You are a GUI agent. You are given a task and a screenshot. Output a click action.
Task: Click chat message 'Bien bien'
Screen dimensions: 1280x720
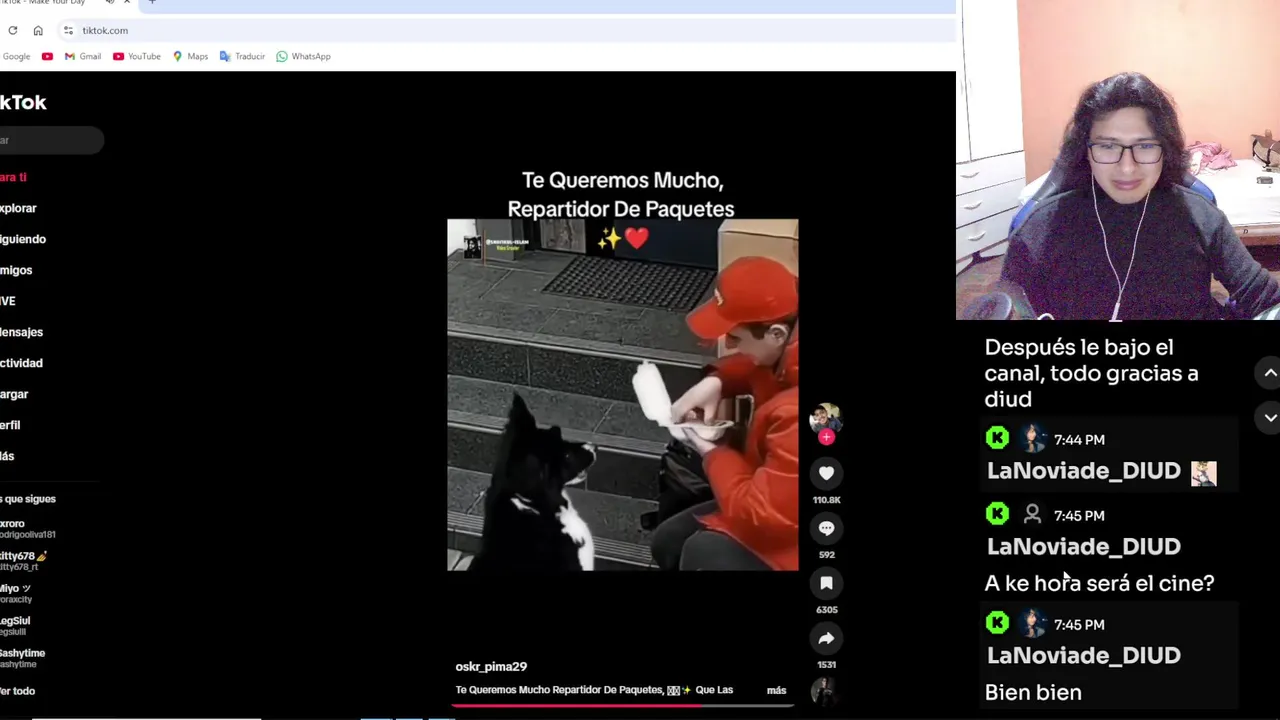pos(1033,692)
